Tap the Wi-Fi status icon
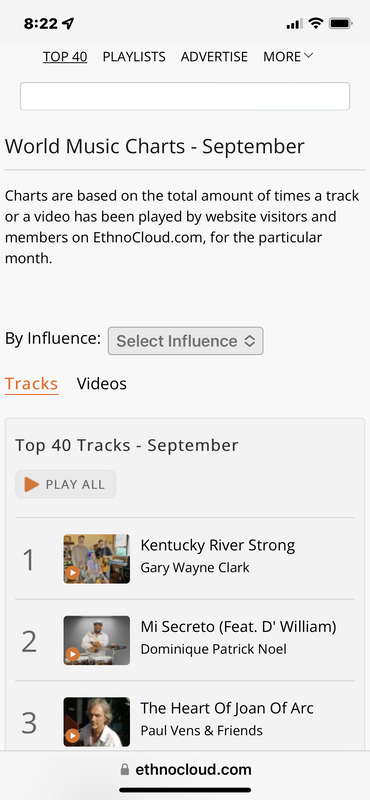Viewport: 370px width, 800px height. pos(316,23)
